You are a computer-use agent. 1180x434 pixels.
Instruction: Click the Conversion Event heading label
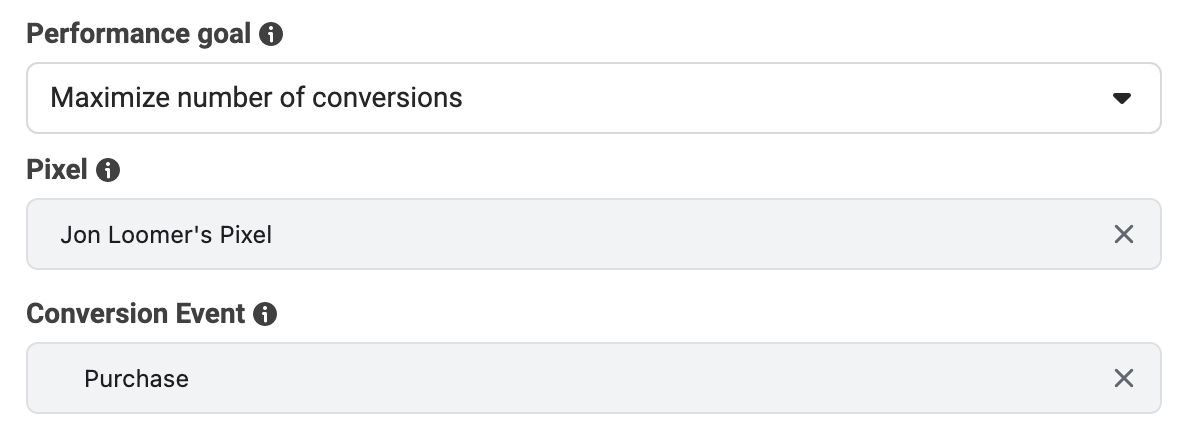coord(135,314)
